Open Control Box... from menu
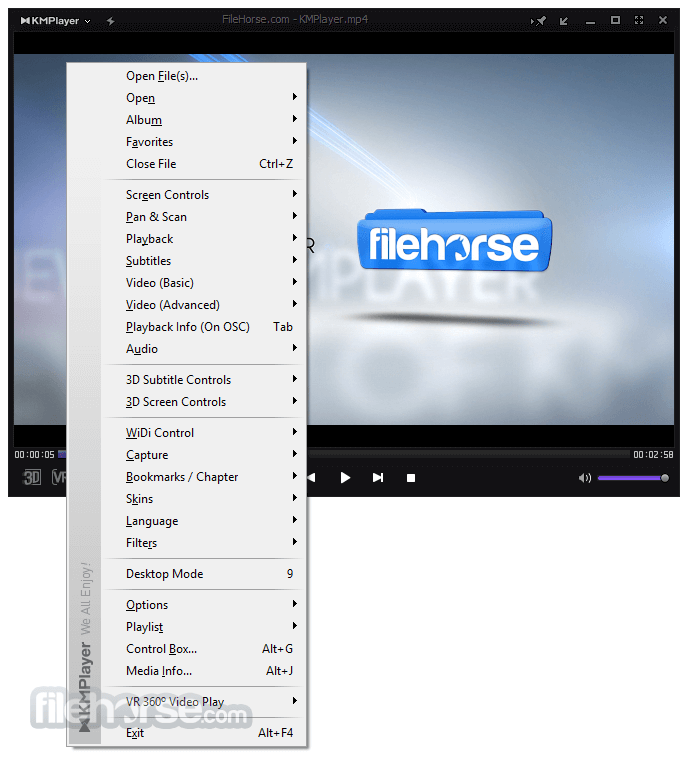Viewport: 688px width, 759px height. click(204, 649)
